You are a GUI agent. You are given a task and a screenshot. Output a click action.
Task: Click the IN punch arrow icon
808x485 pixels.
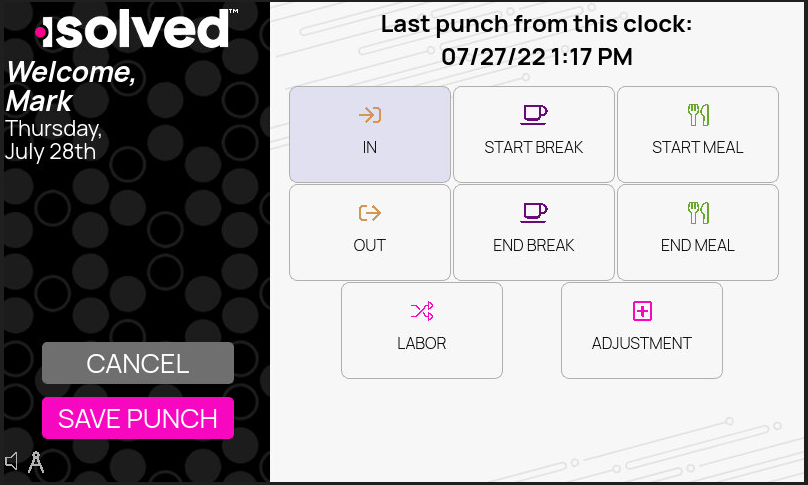pyautogui.click(x=370, y=115)
